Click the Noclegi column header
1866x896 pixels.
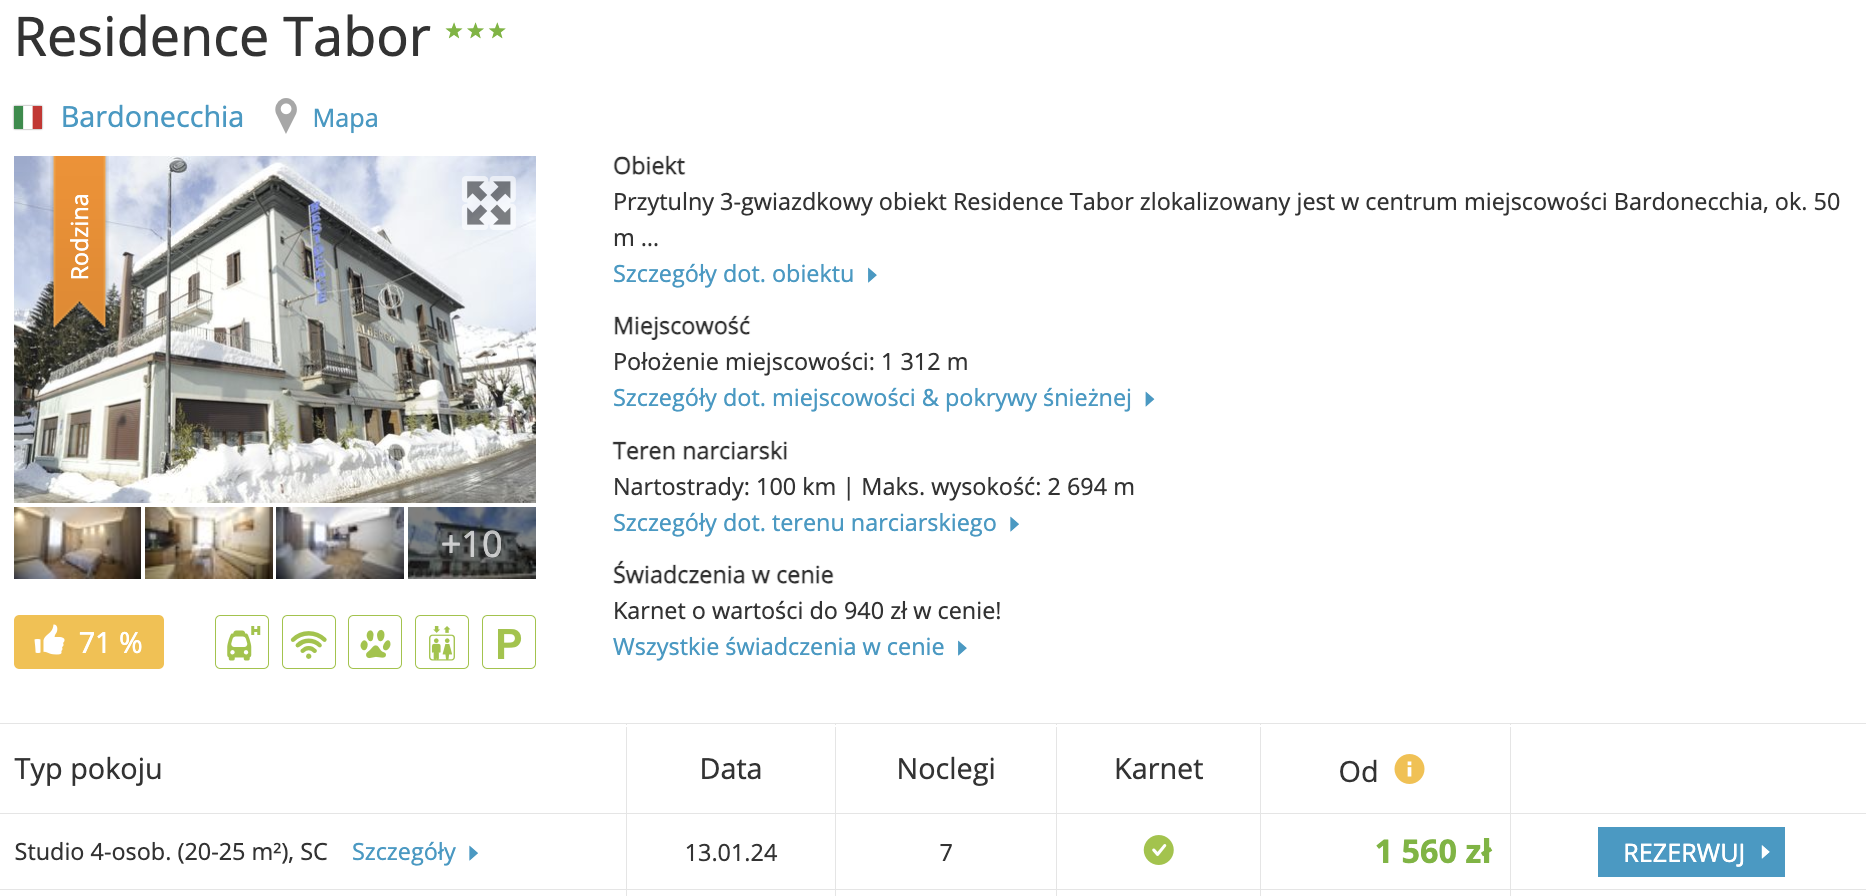point(946,769)
